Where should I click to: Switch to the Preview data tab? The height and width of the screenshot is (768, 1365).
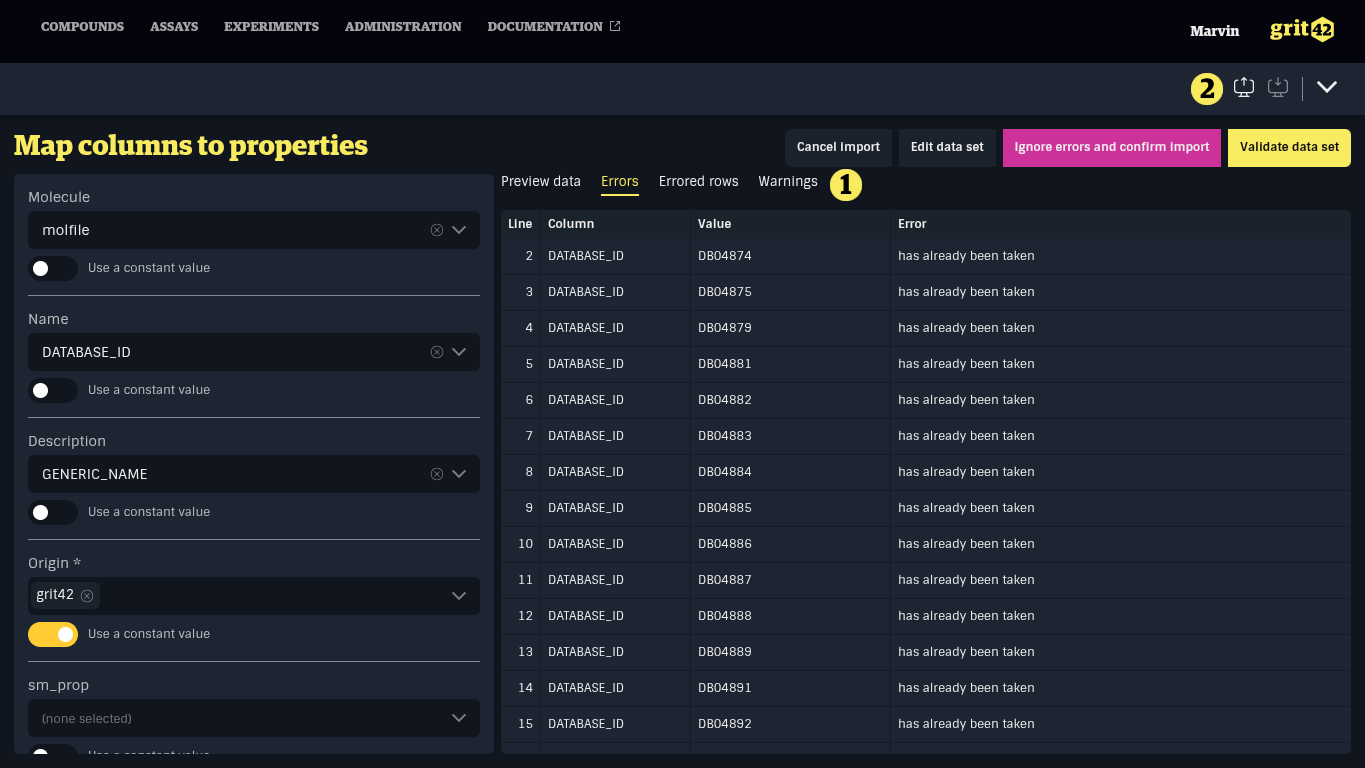point(541,181)
